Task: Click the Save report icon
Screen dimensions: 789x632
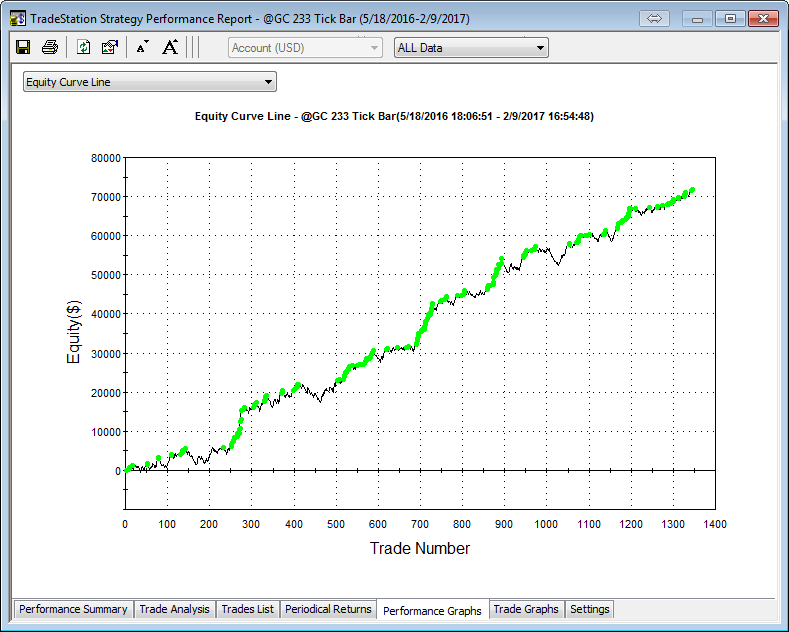Action: tap(23, 47)
